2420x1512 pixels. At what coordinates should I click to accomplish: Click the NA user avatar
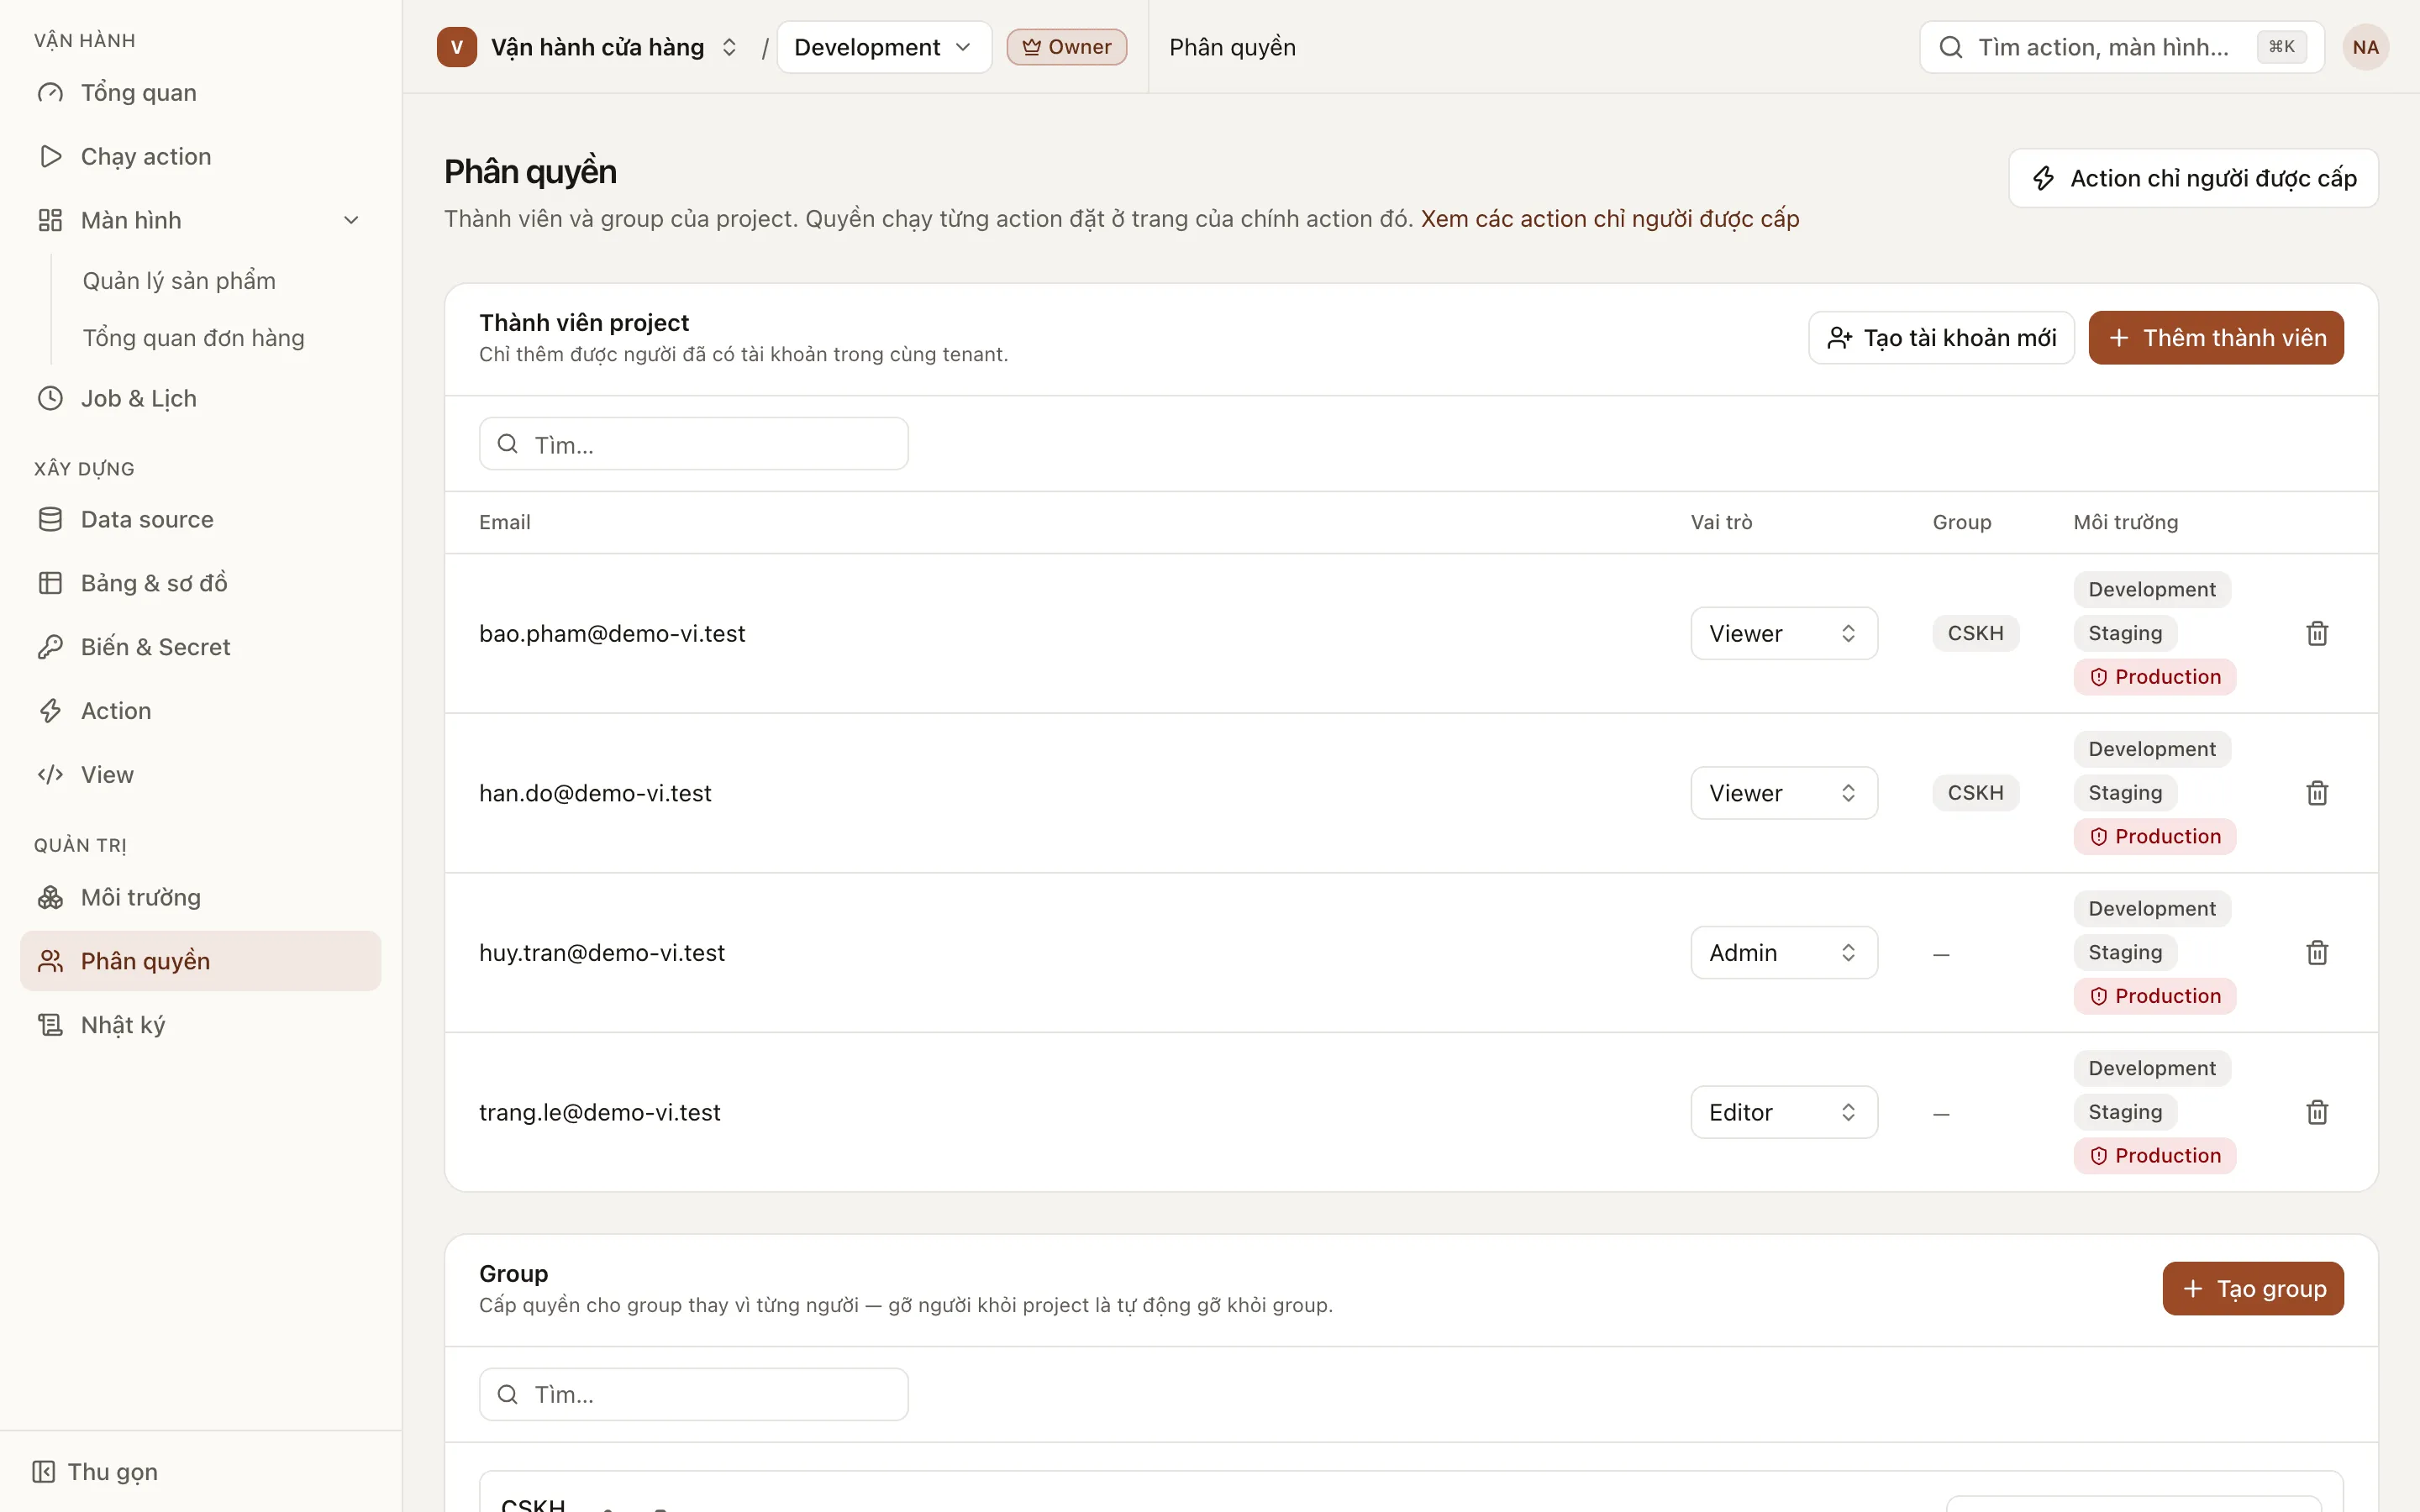click(2365, 47)
